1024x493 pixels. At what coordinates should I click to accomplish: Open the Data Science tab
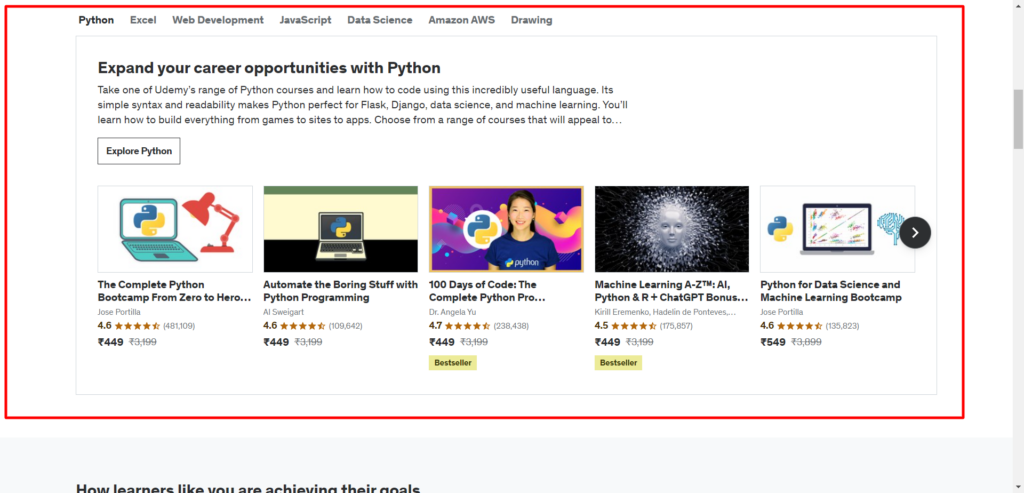point(380,20)
